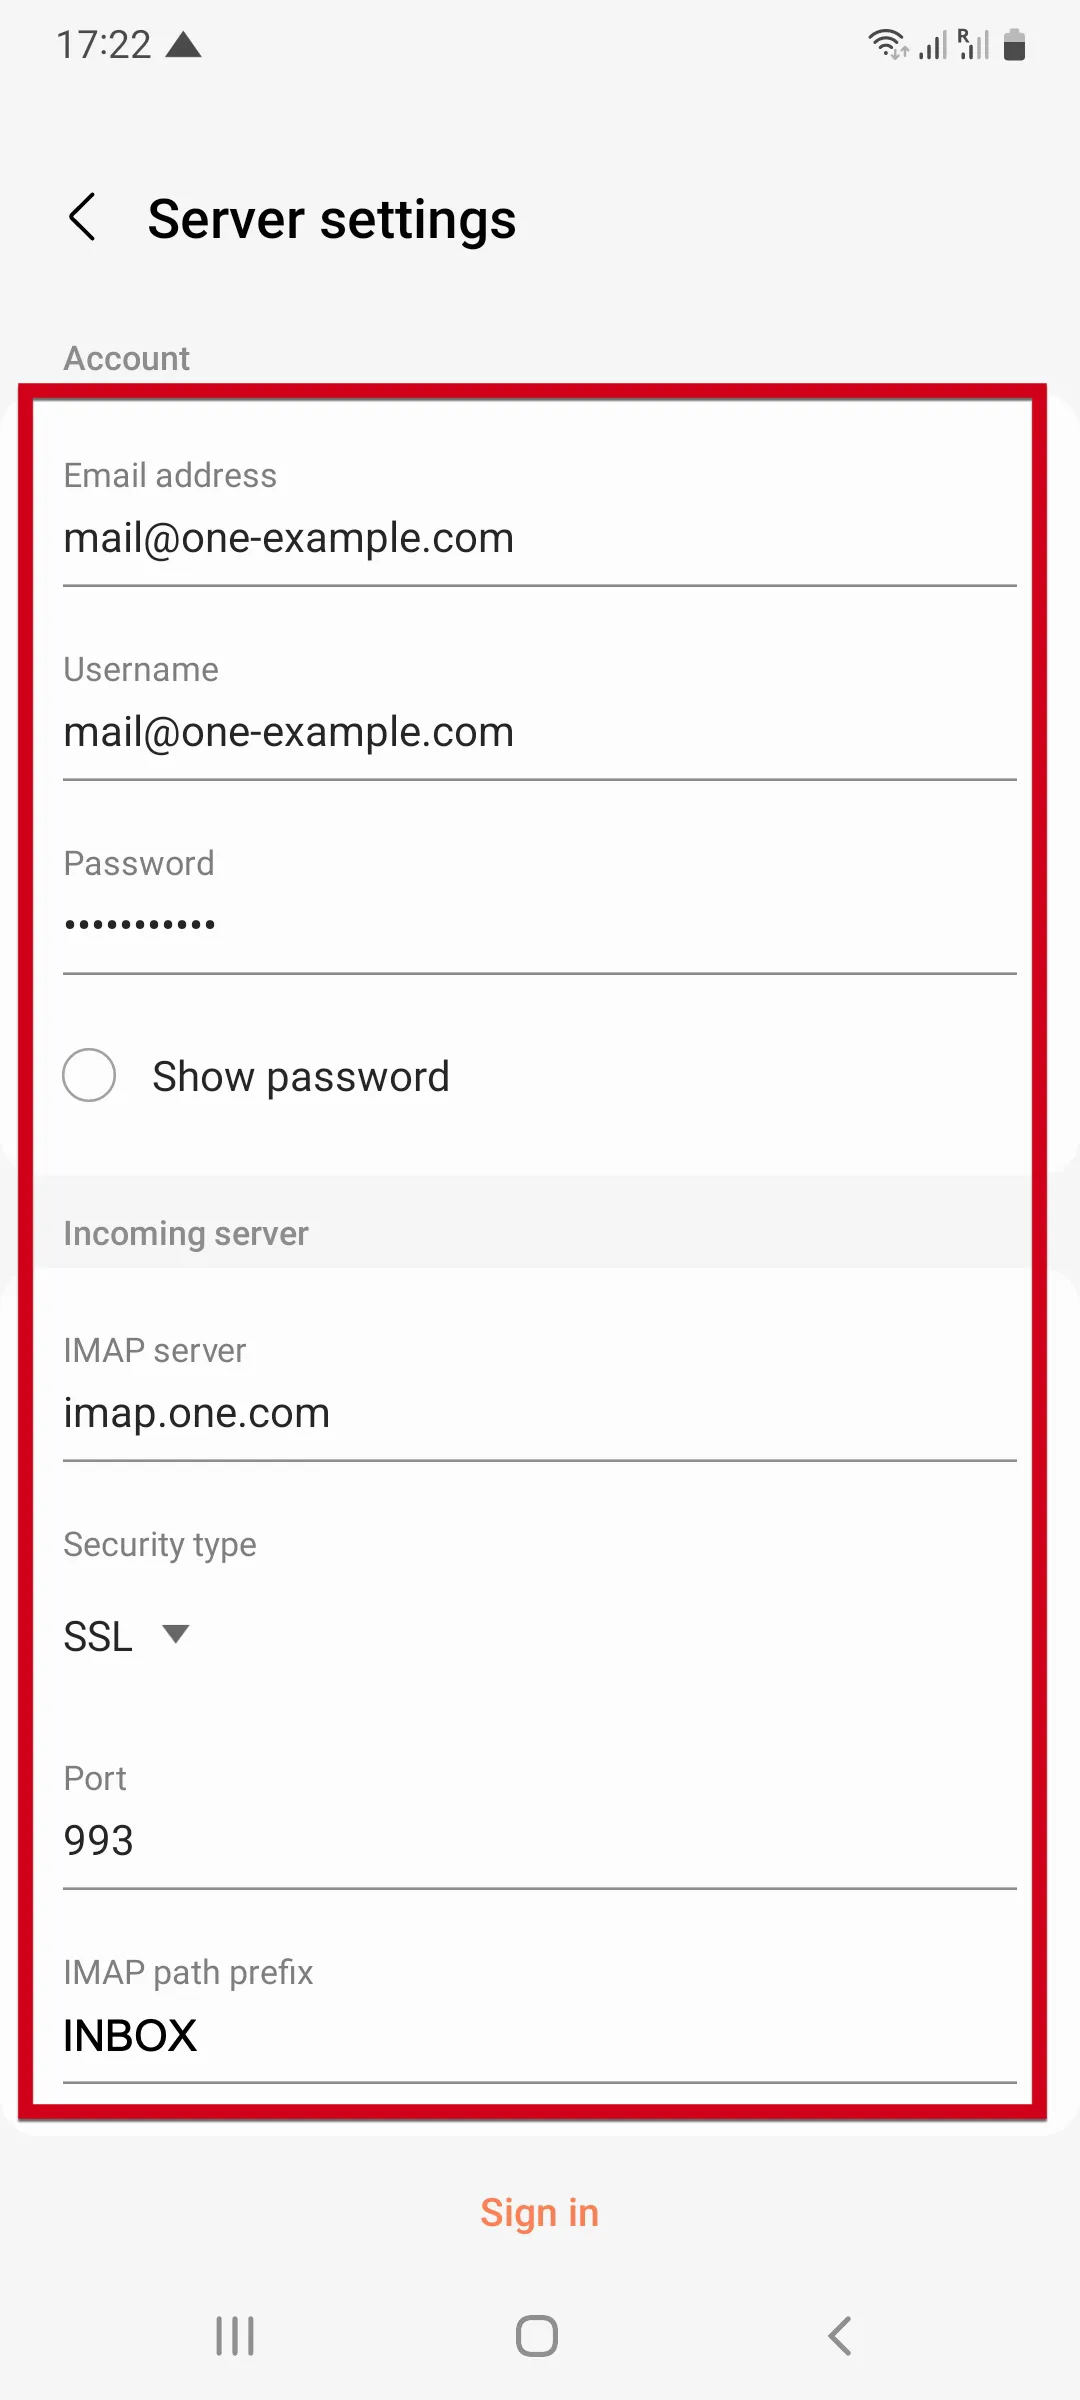Tap the back arrow beside Server settings

point(84,216)
